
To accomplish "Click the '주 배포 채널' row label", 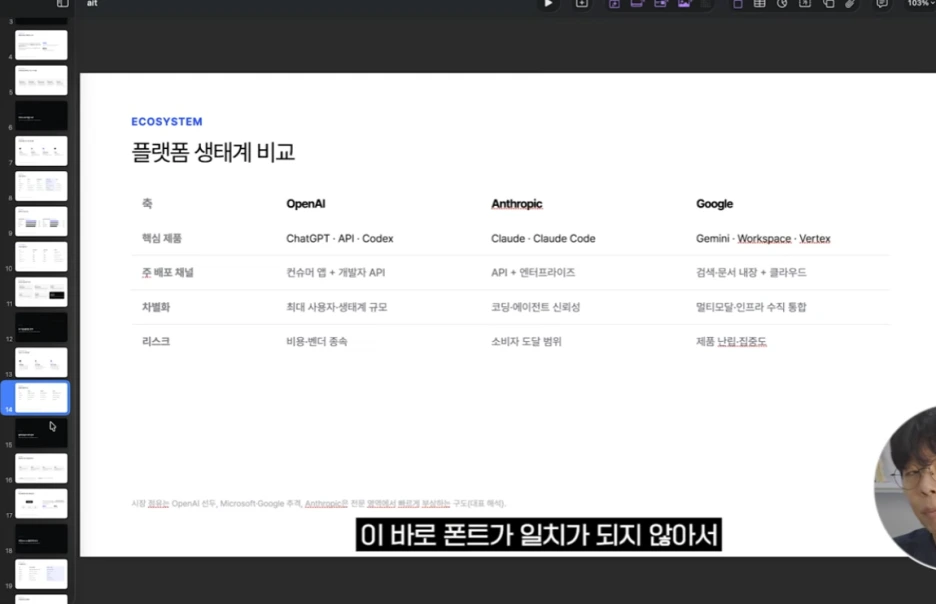I will (167, 272).
